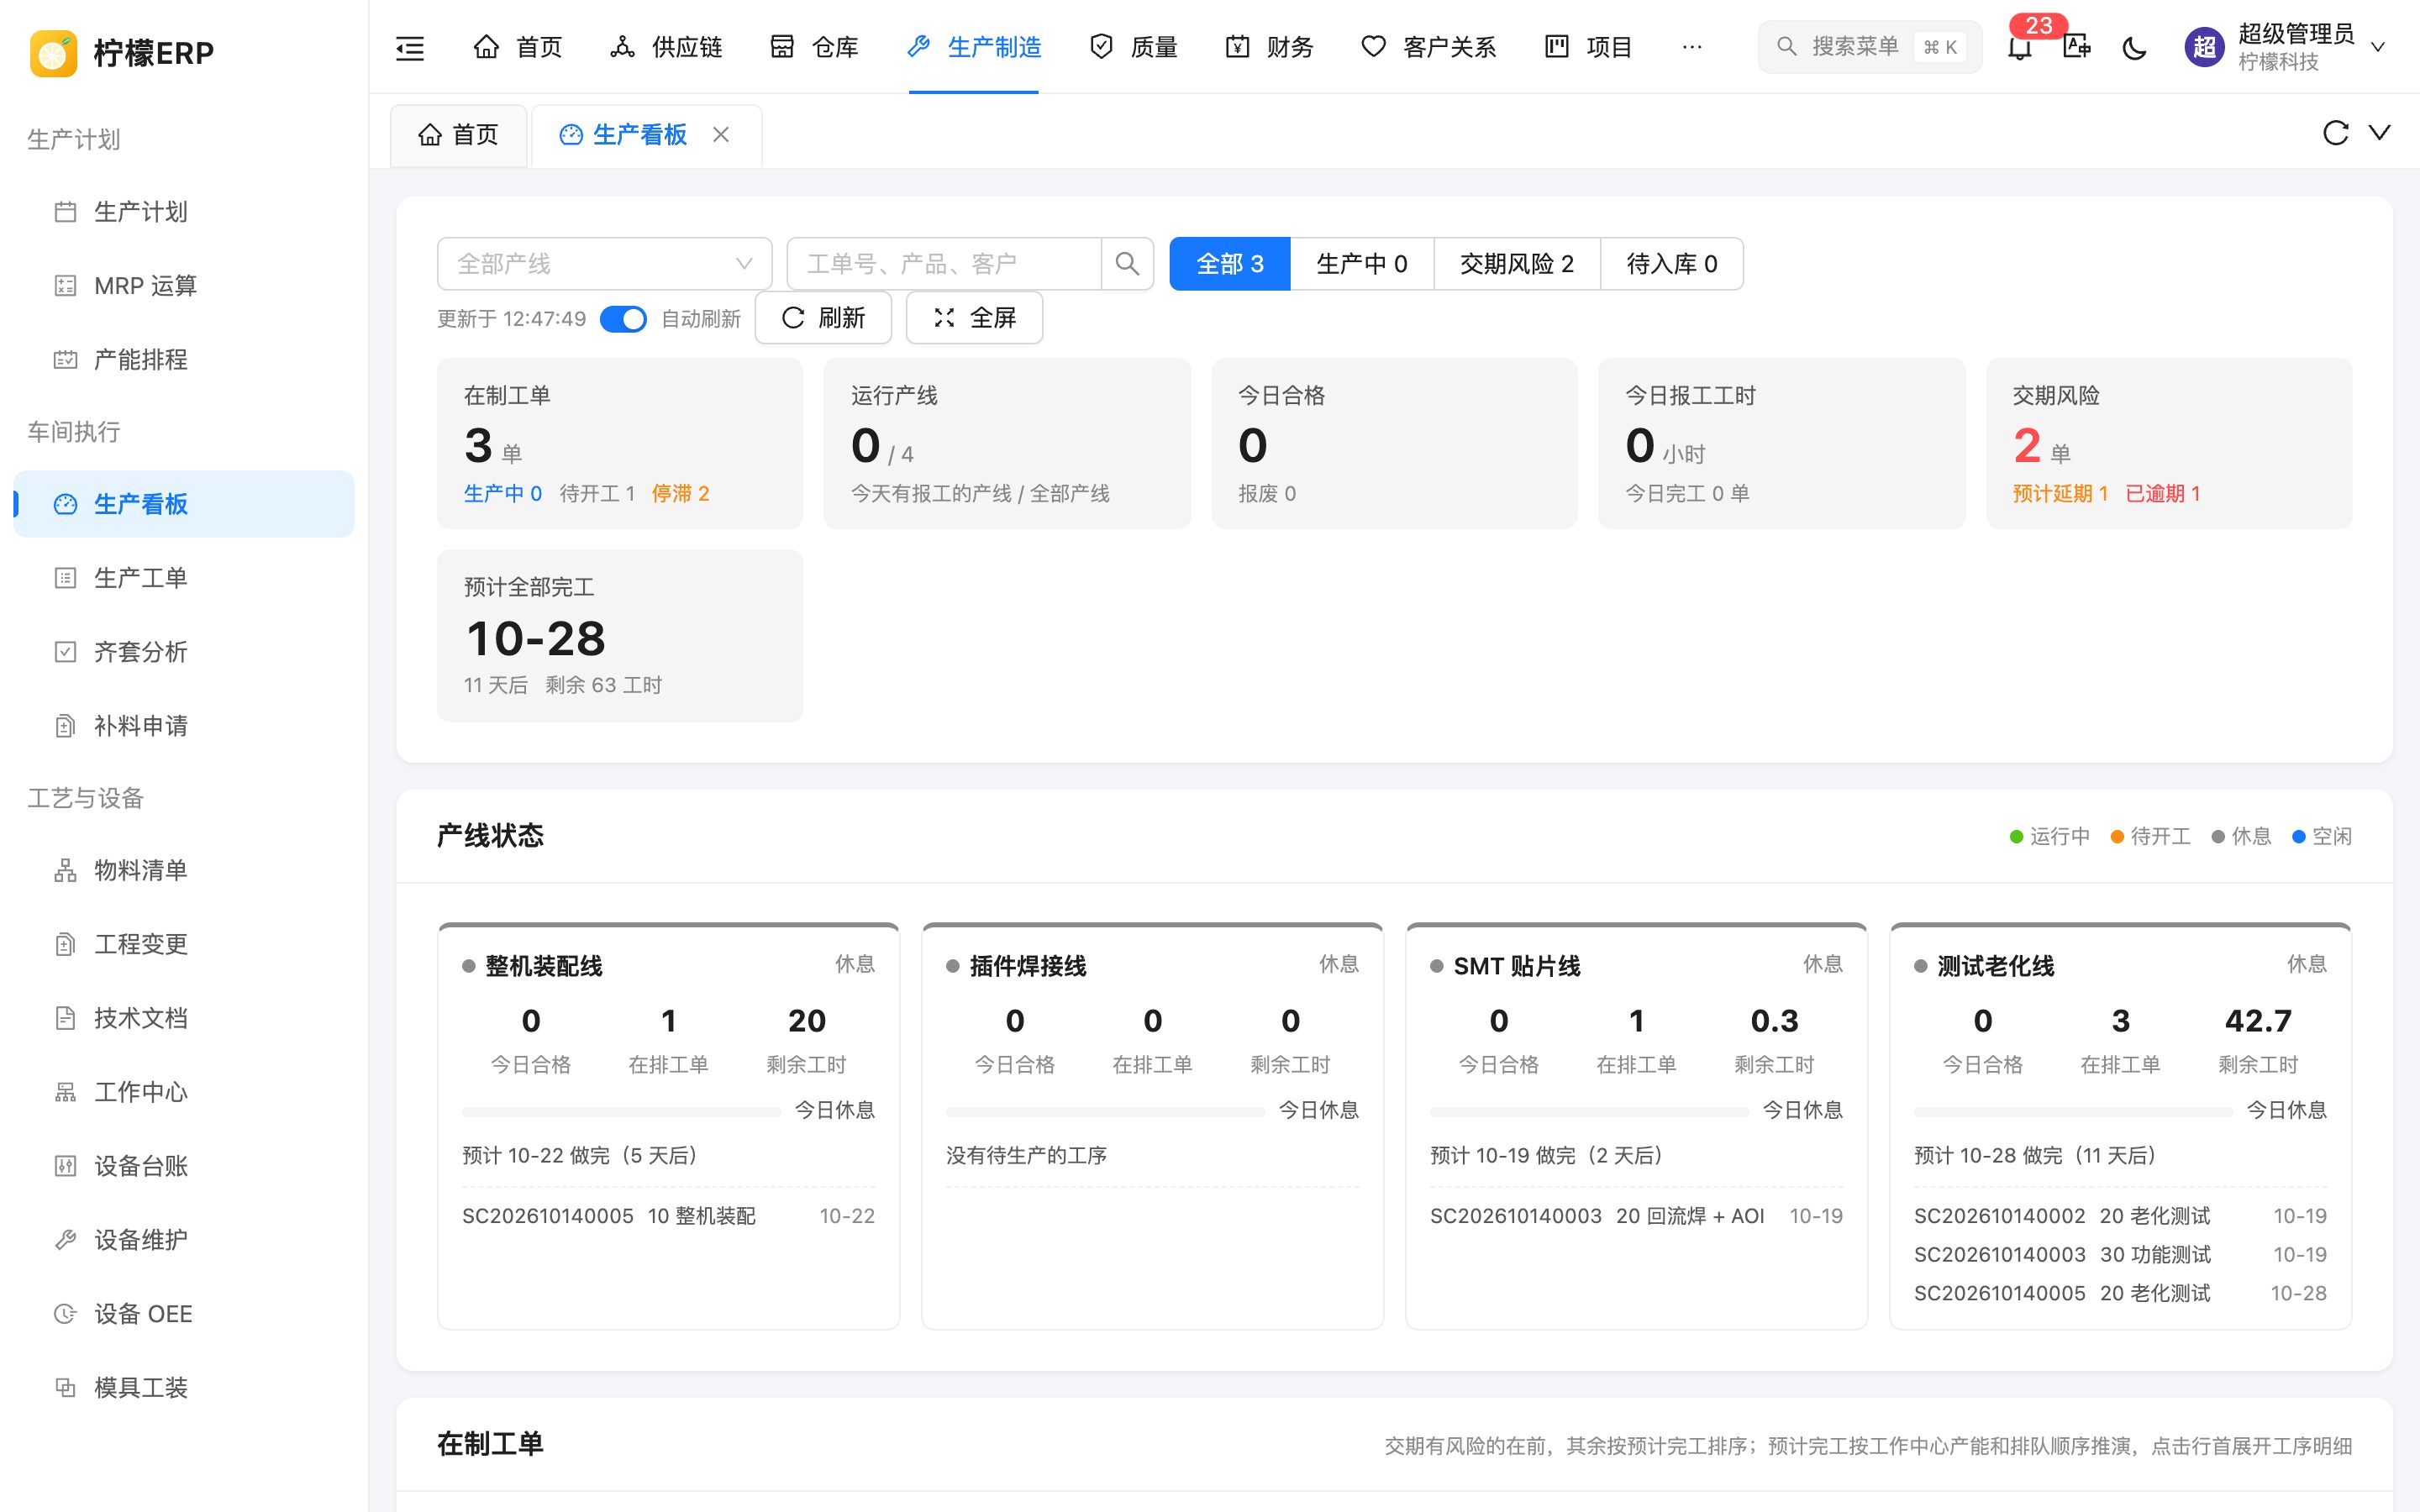
Task: Click the 超 user avatar
Action: point(2205,47)
